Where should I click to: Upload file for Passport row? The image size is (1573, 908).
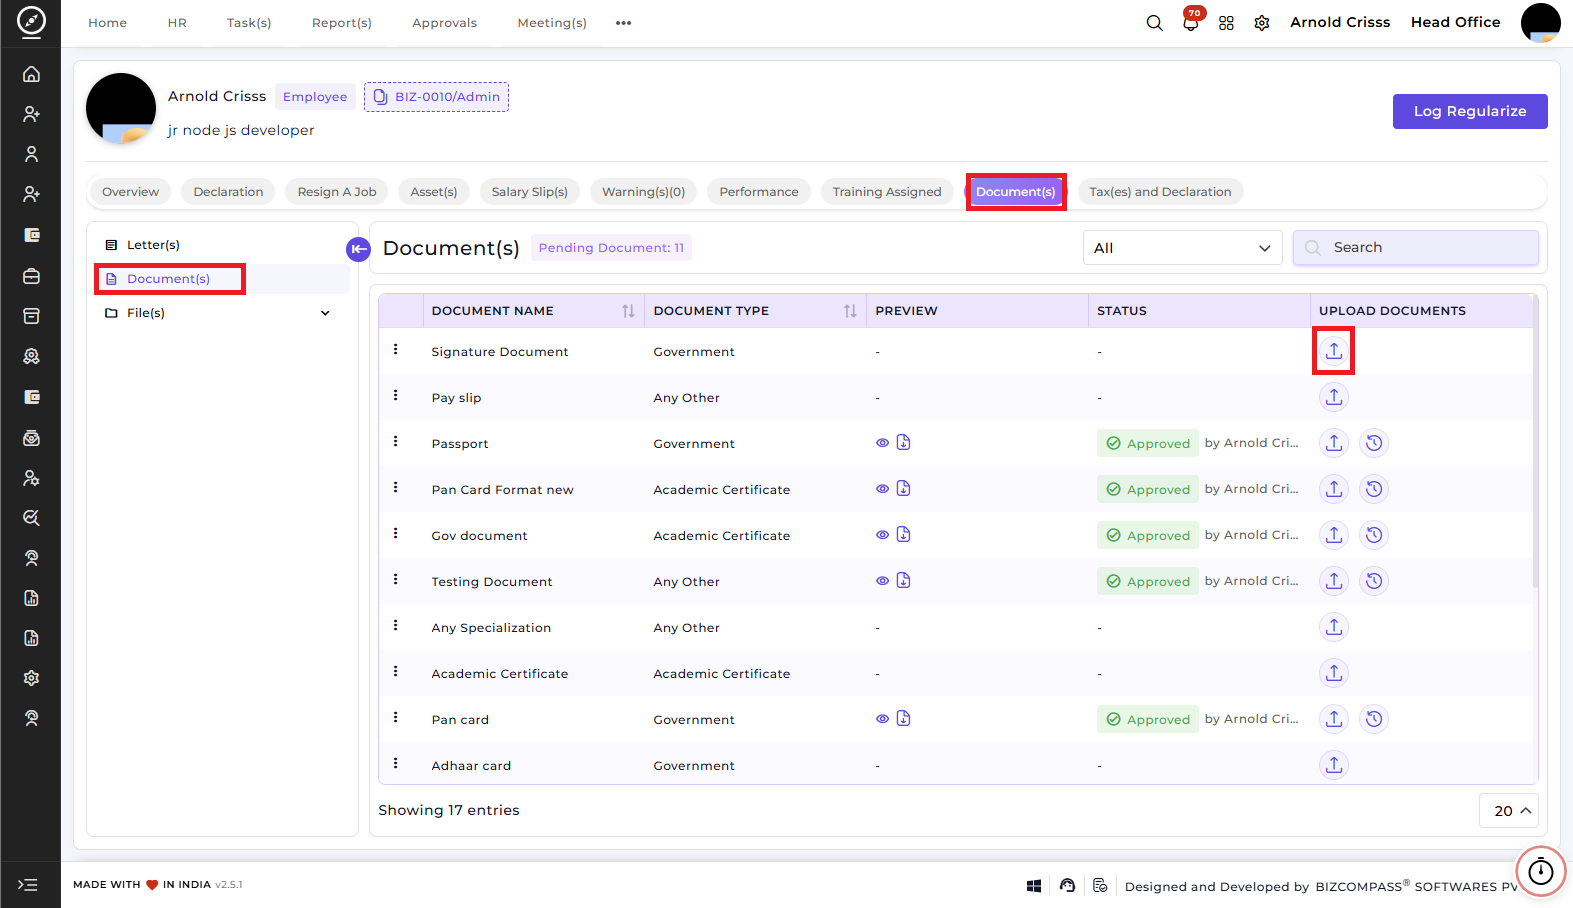click(x=1333, y=443)
